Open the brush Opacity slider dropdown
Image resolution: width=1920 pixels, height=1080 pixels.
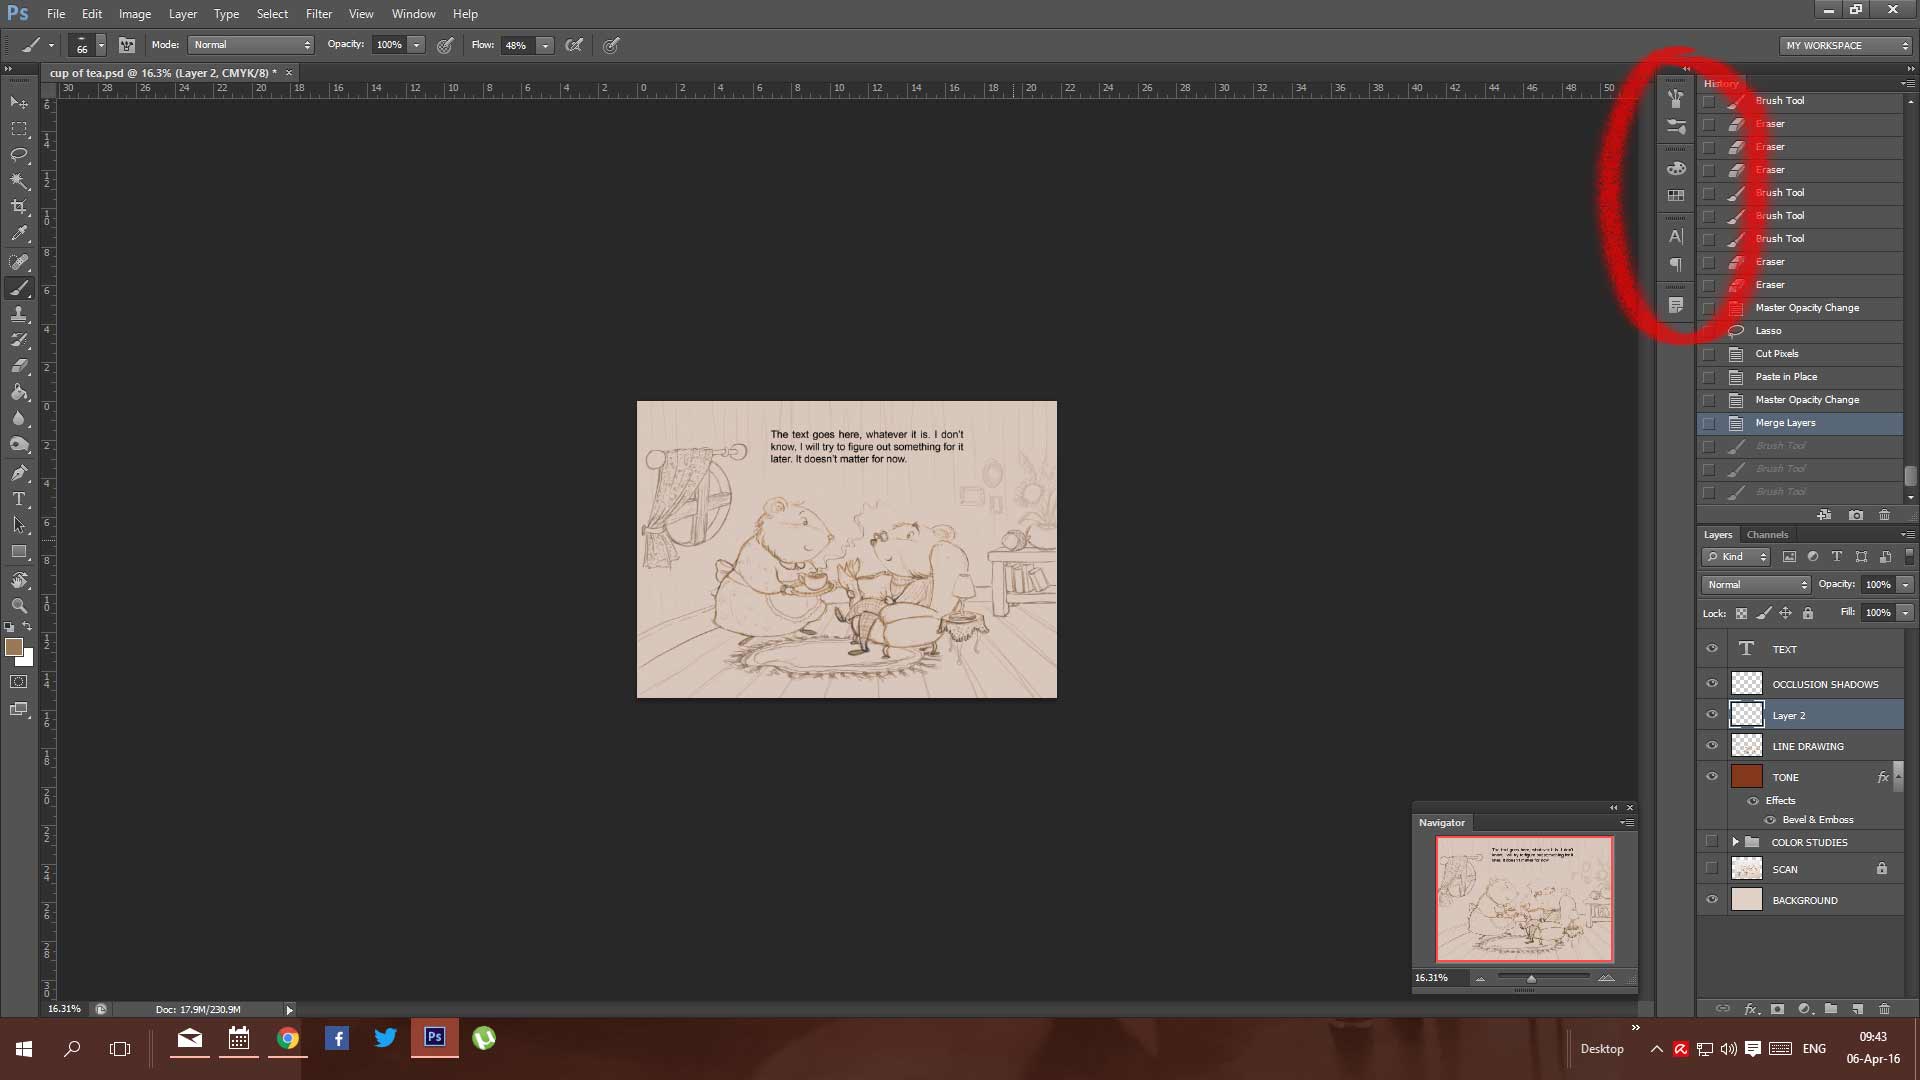pyautogui.click(x=416, y=45)
